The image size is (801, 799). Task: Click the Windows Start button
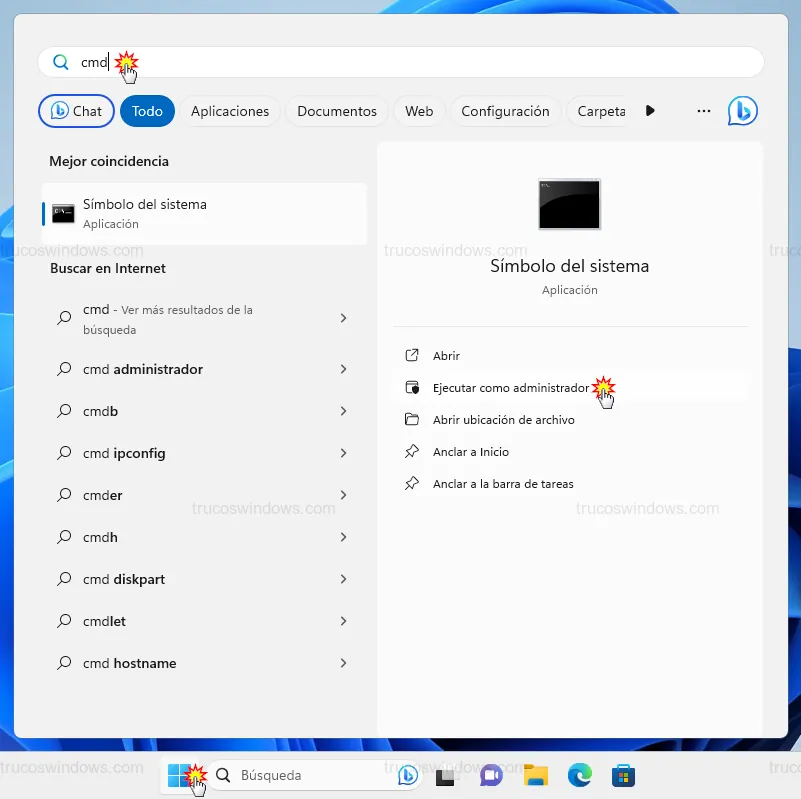point(179,775)
